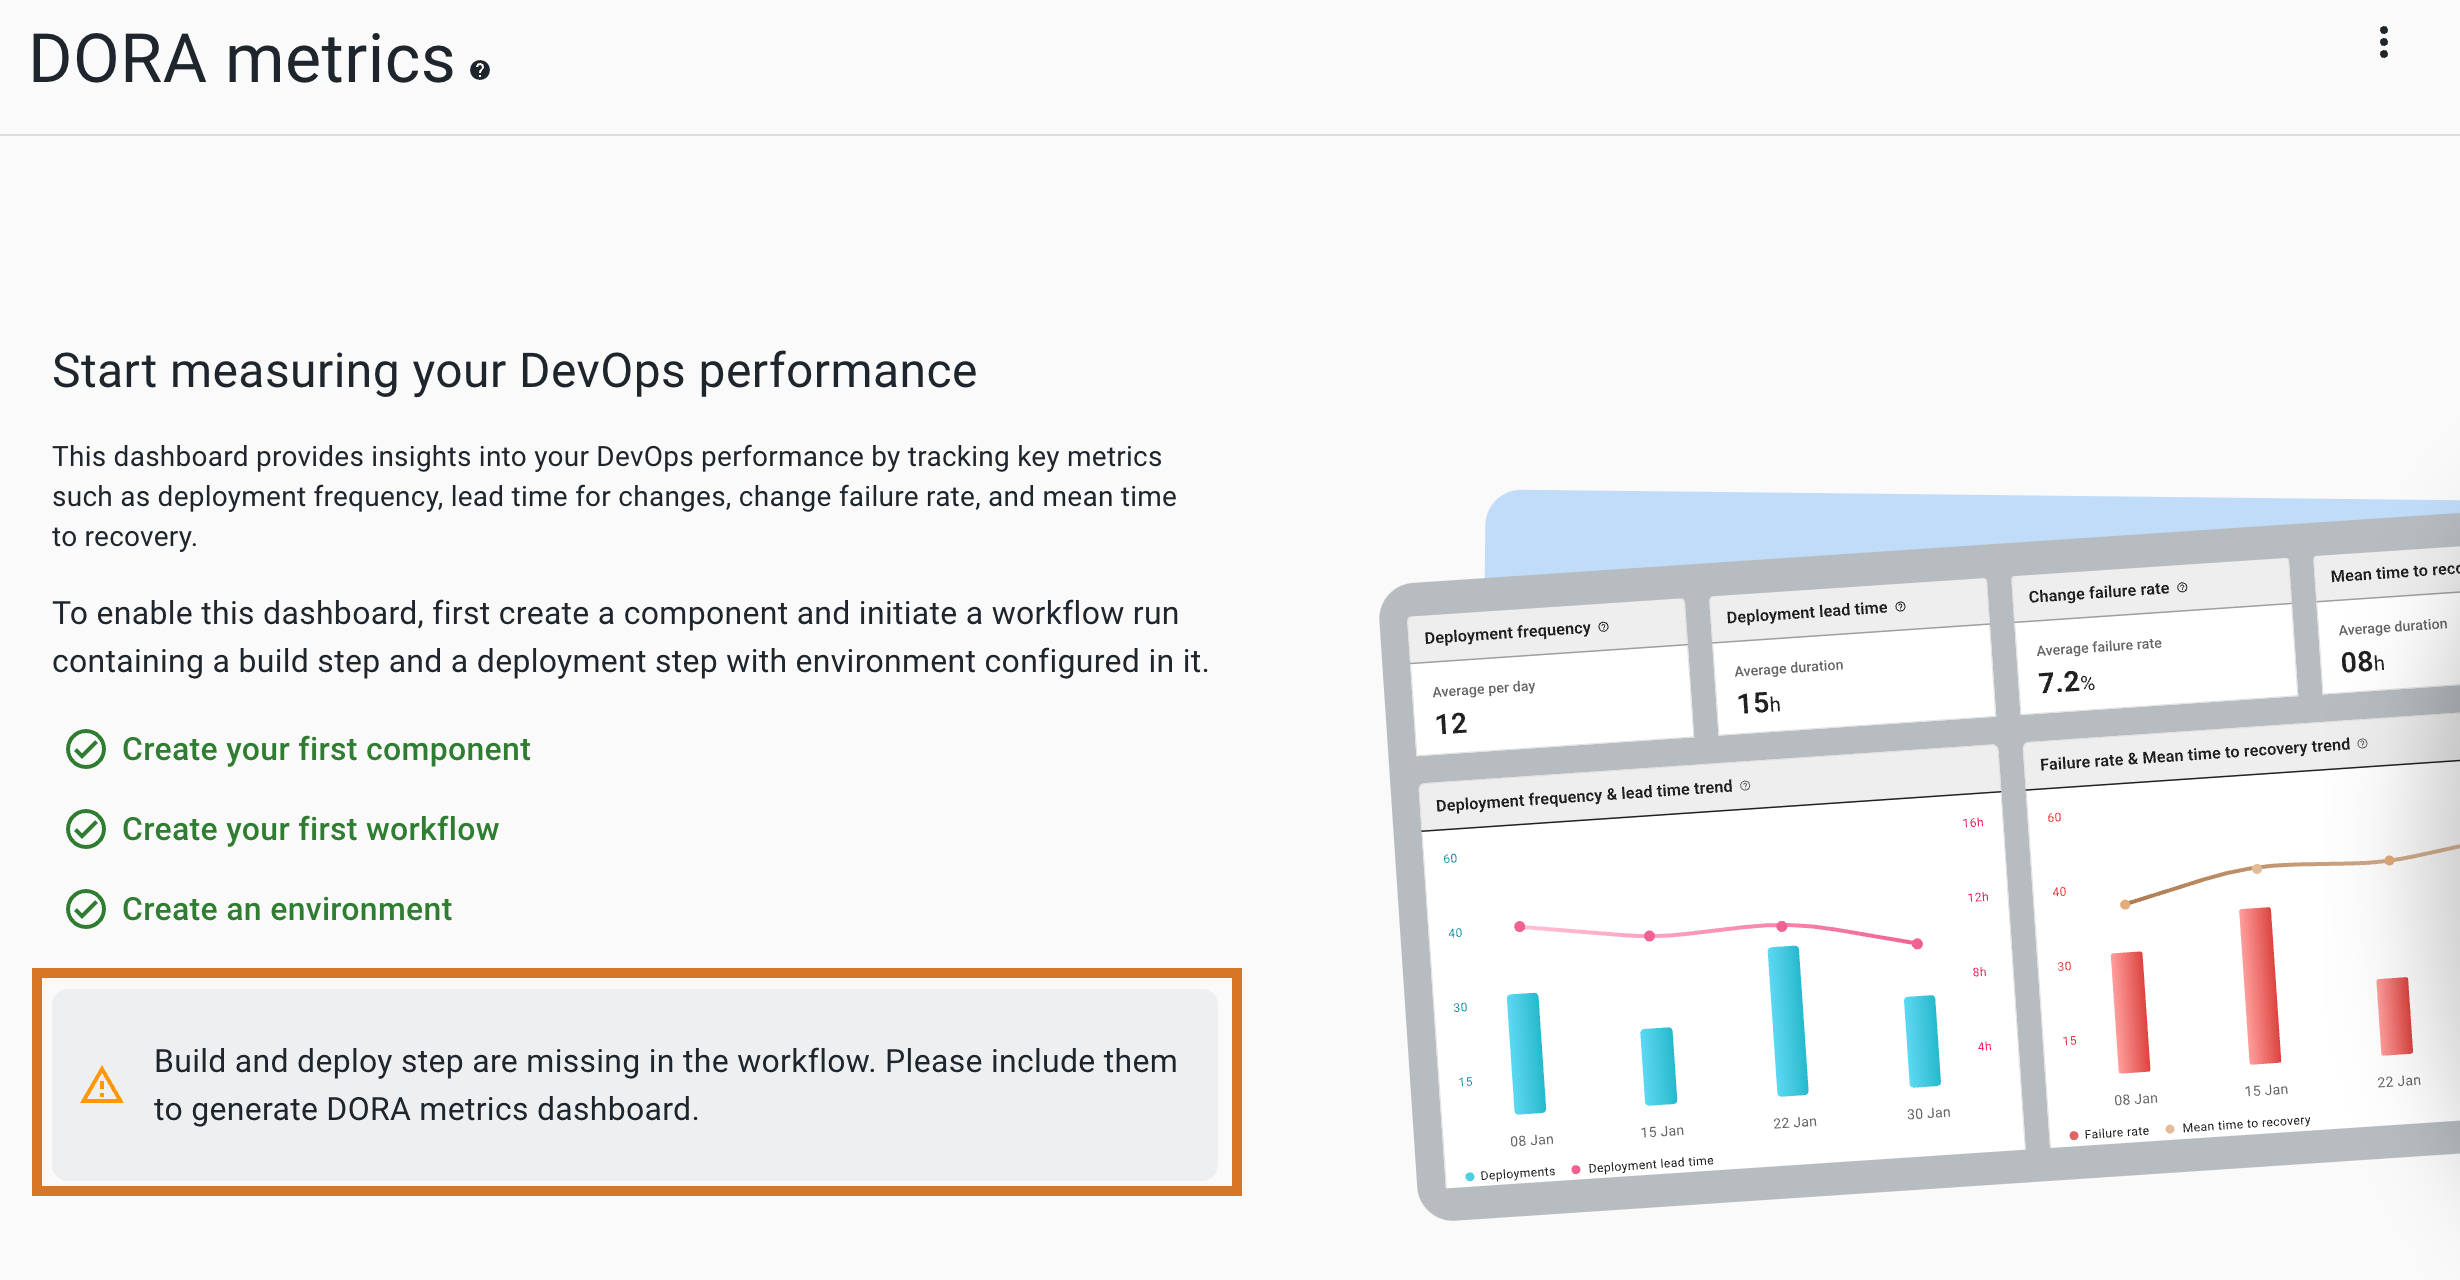Follow the 'Create your first workflow' link
Screen dimensions: 2460x1280
click(310, 828)
